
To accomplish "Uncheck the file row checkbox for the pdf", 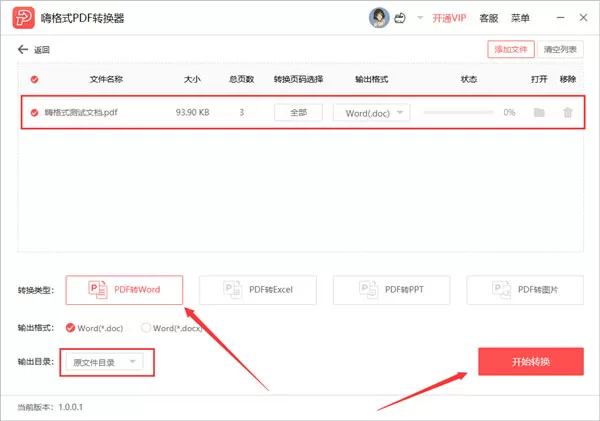I will pyautogui.click(x=34, y=113).
